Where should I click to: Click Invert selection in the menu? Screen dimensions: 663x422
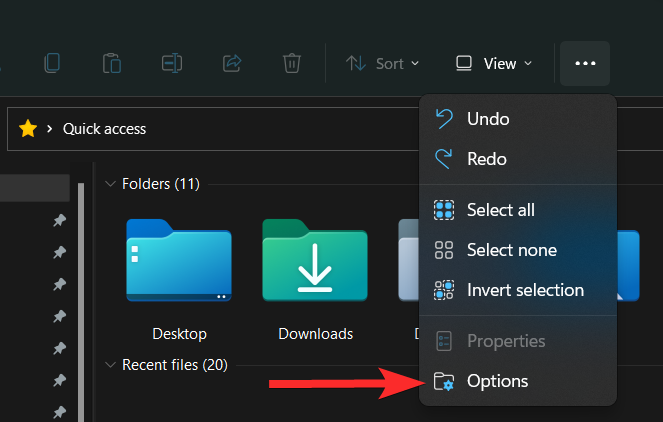point(525,290)
